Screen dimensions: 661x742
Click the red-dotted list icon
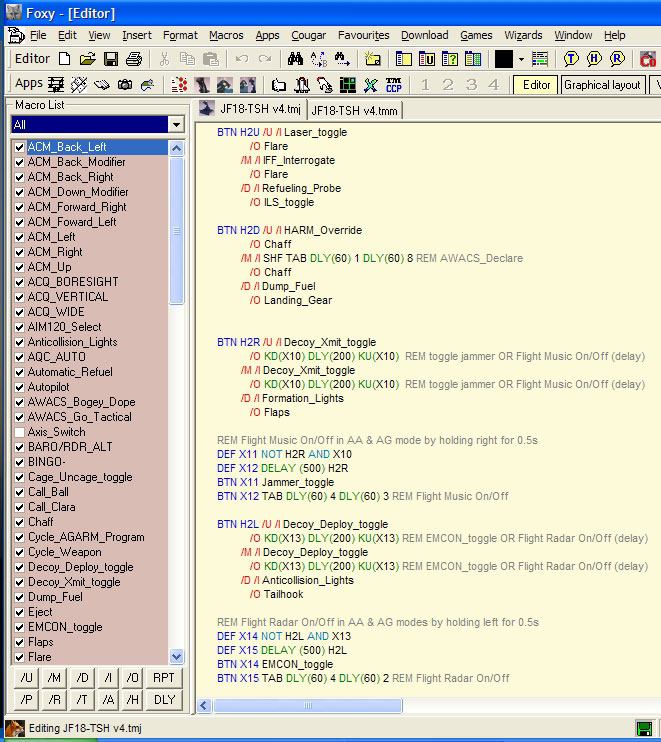[179, 85]
